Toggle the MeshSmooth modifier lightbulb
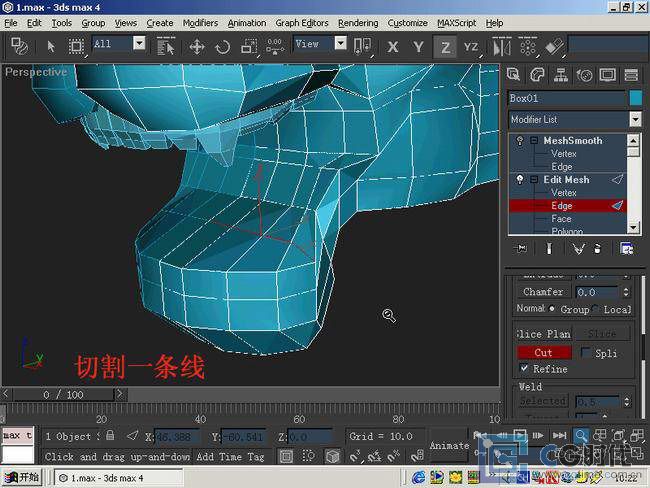The image size is (650, 488). (520, 141)
